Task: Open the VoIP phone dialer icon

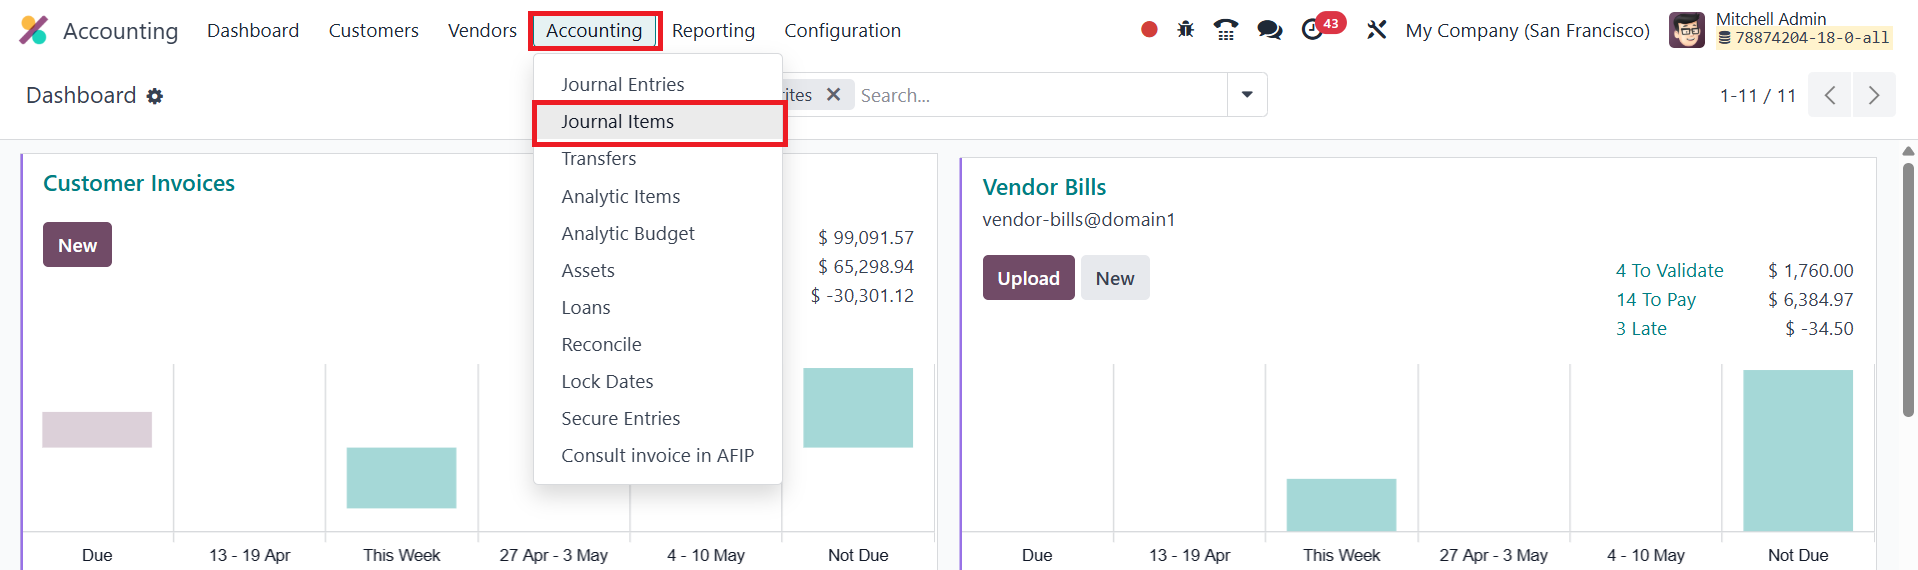Action: coord(1226,30)
